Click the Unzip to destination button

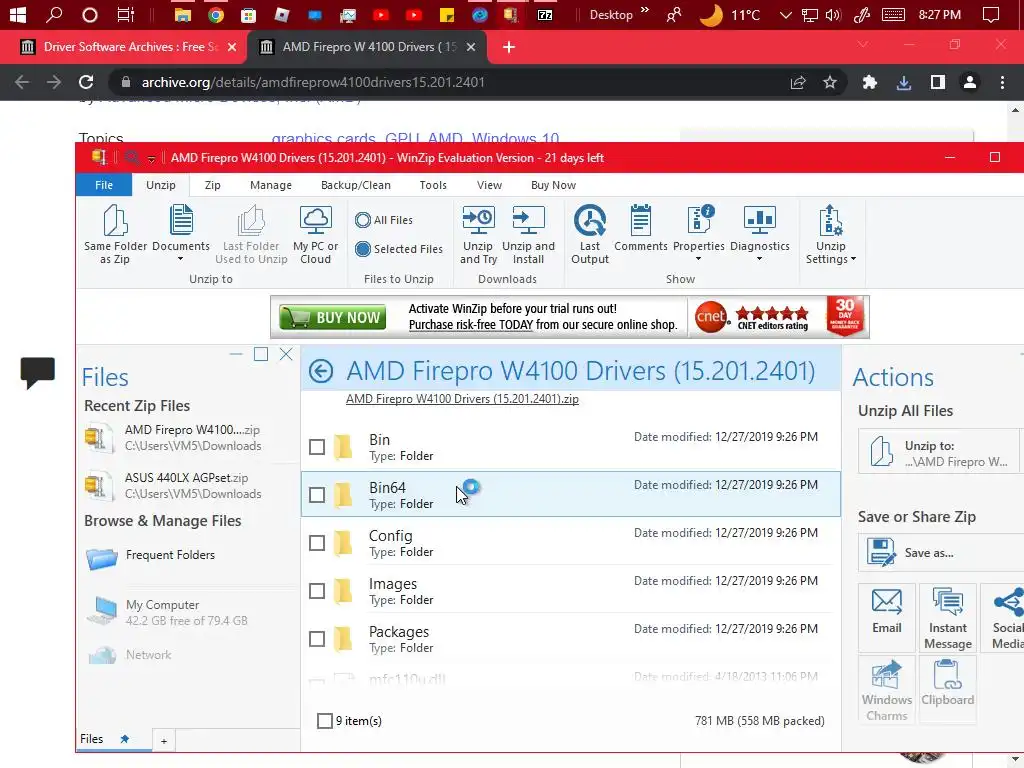[x=938, y=452]
